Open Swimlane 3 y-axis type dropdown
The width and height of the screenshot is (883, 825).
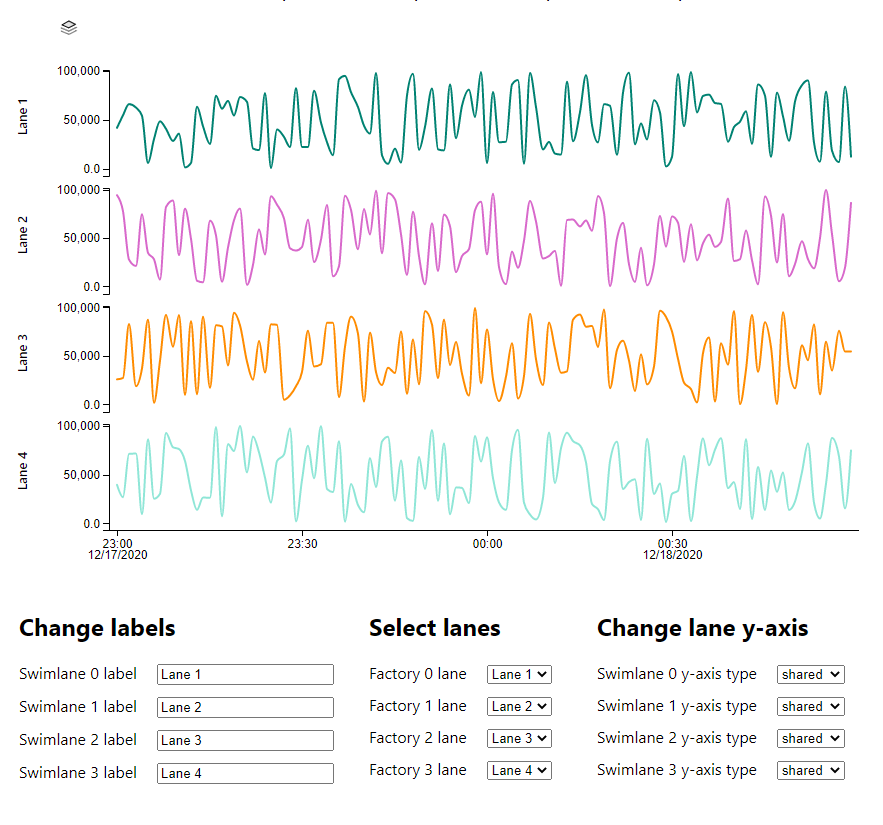click(810, 771)
